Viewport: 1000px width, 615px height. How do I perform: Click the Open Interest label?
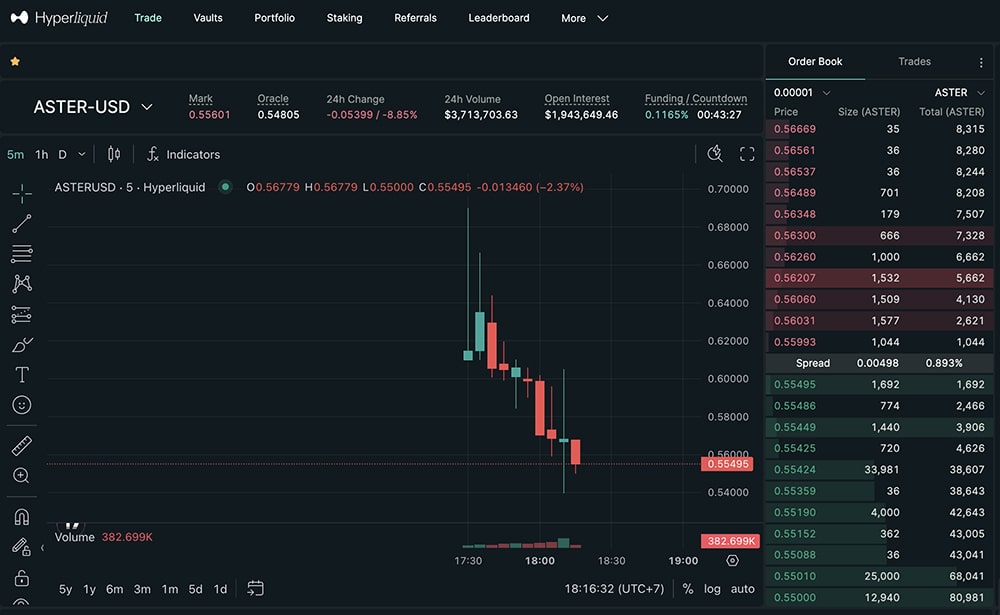tap(577, 98)
